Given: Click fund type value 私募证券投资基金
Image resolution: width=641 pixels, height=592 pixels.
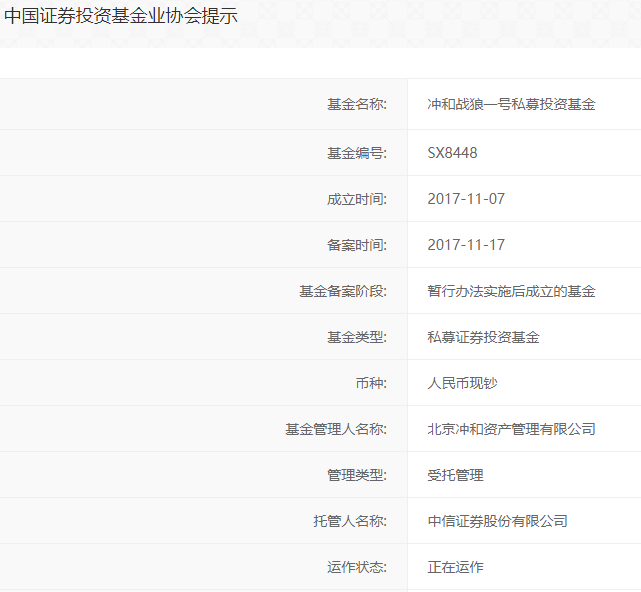Looking at the screenshot, I should point(483,337).
